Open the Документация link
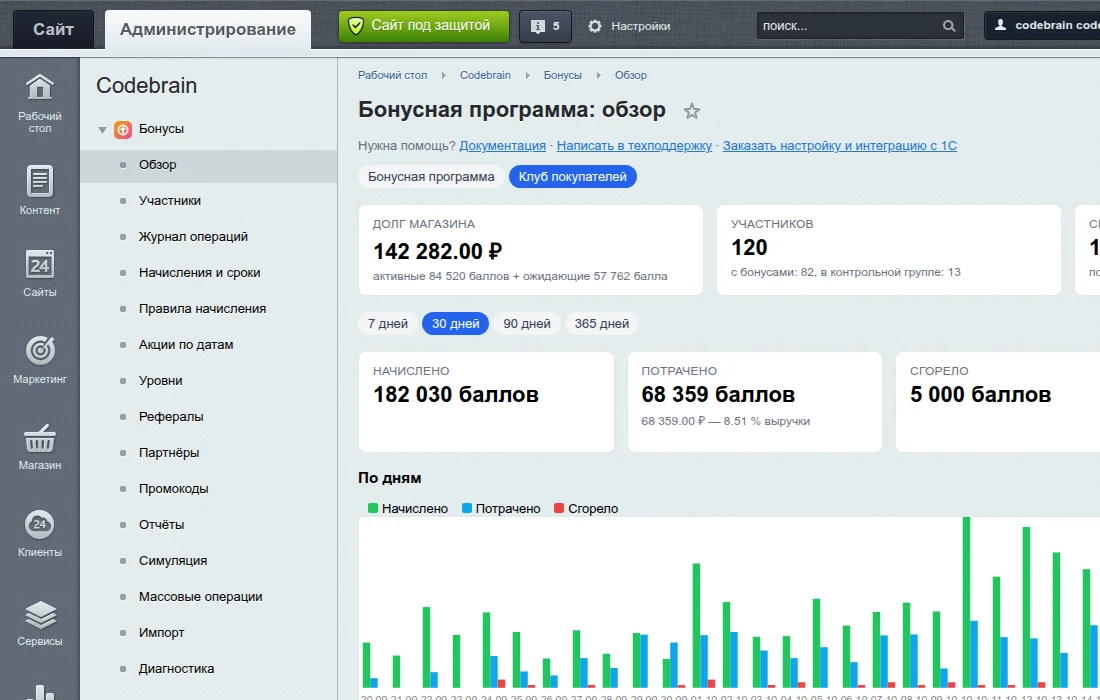1100x700 pixels. pos(502,146)
